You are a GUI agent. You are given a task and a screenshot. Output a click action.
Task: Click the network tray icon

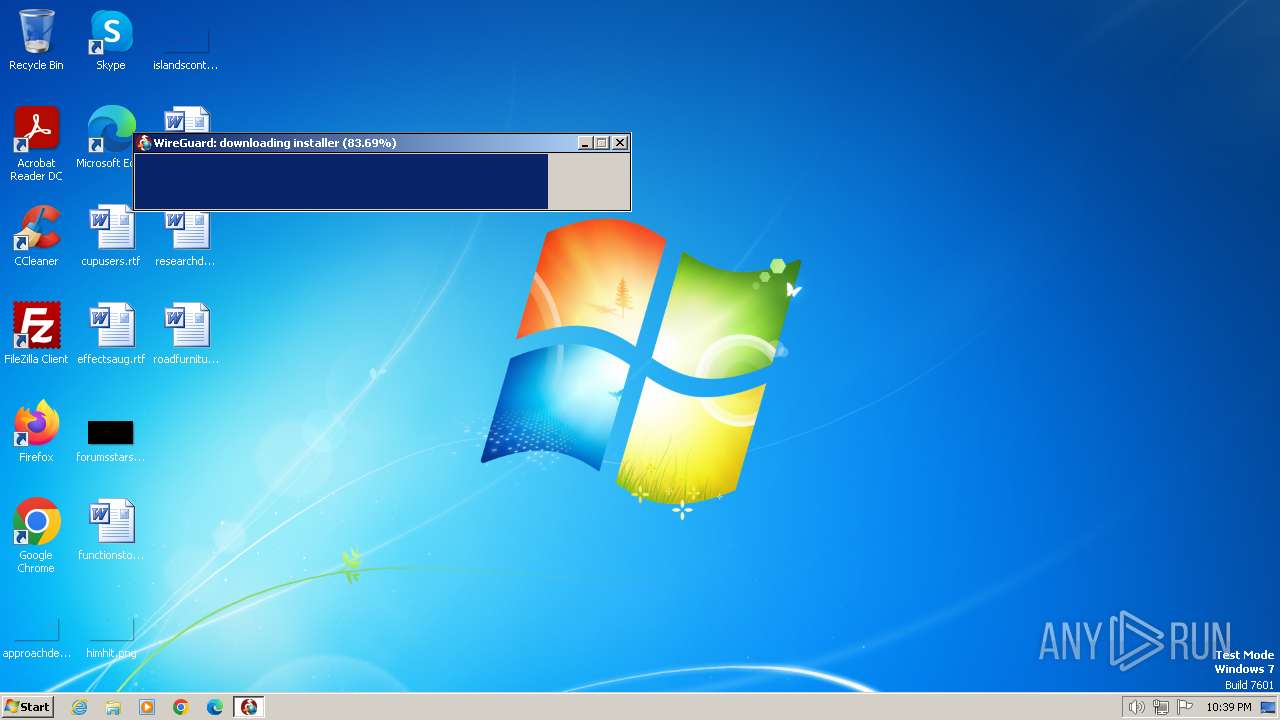click(1161, 707)
